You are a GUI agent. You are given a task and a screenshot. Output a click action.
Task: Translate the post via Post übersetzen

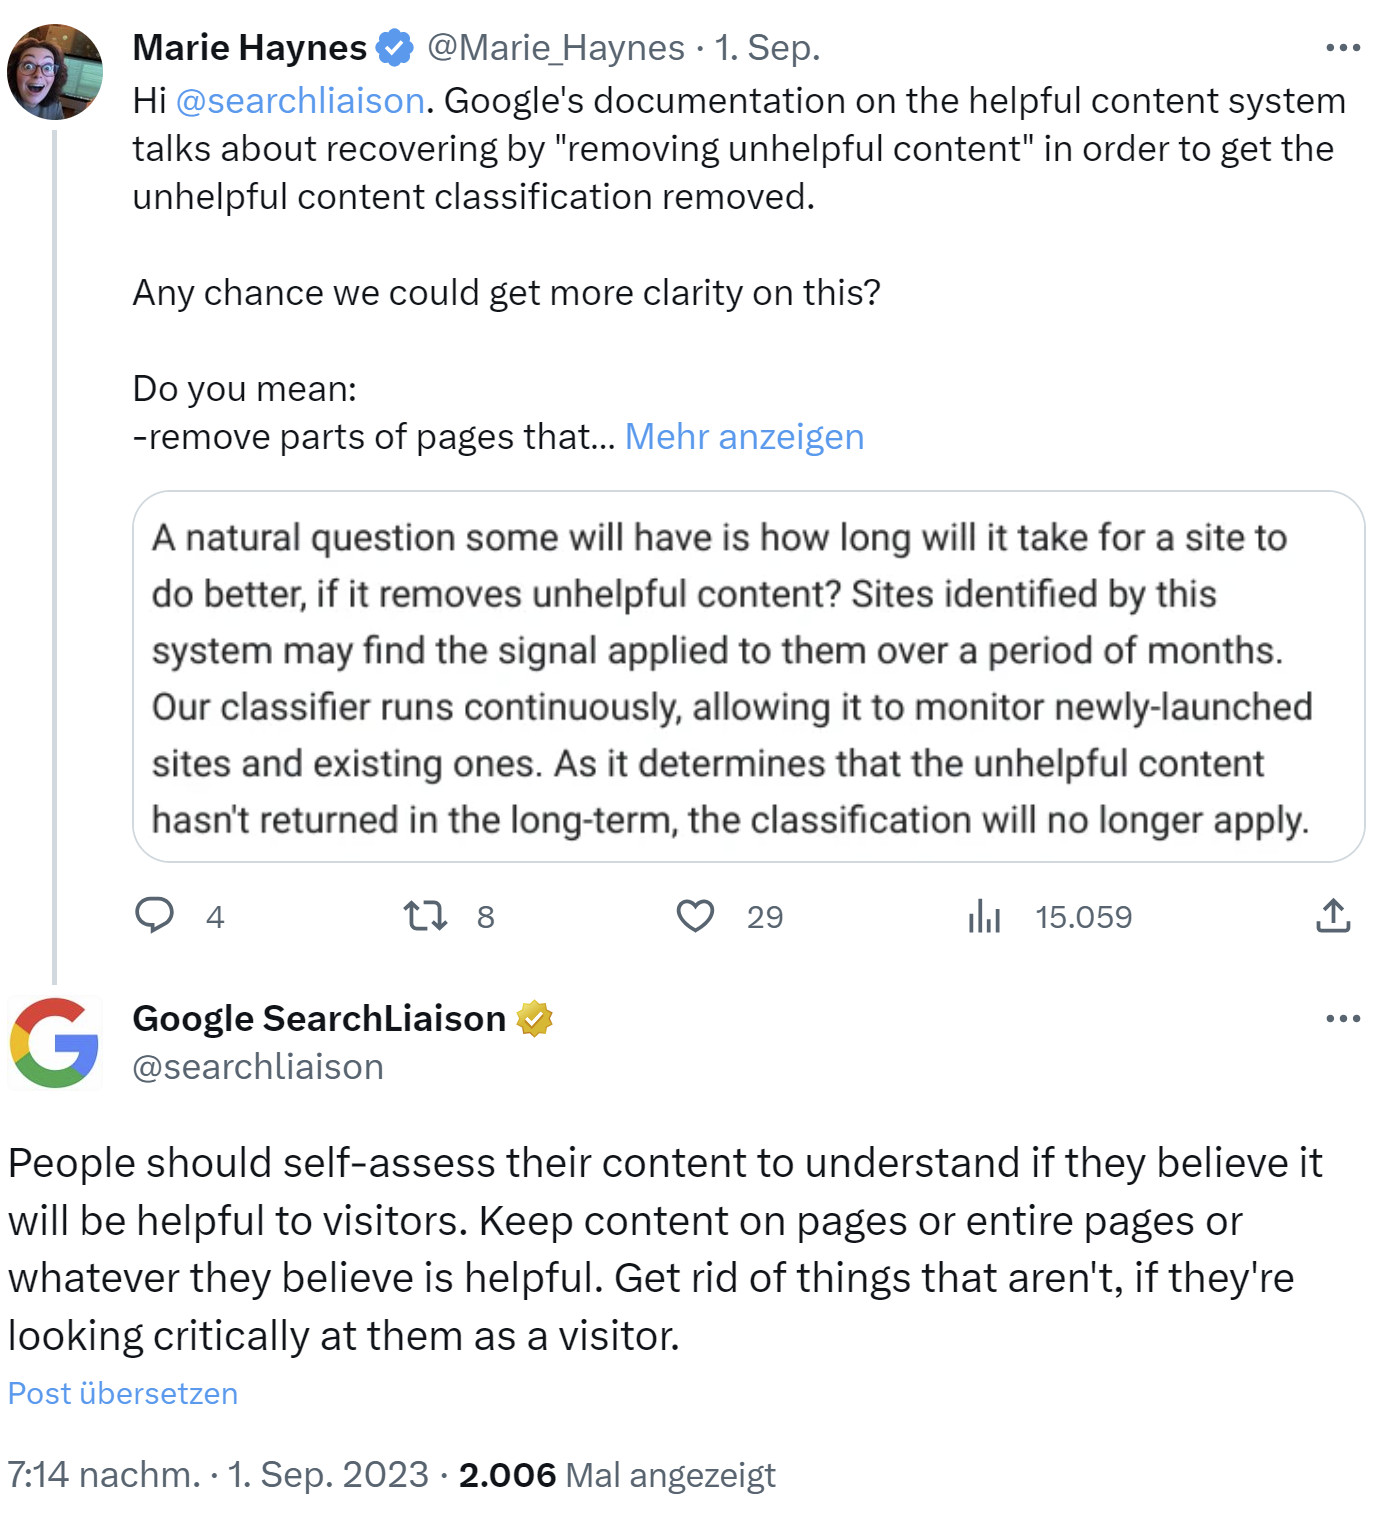pos(122,1392)
